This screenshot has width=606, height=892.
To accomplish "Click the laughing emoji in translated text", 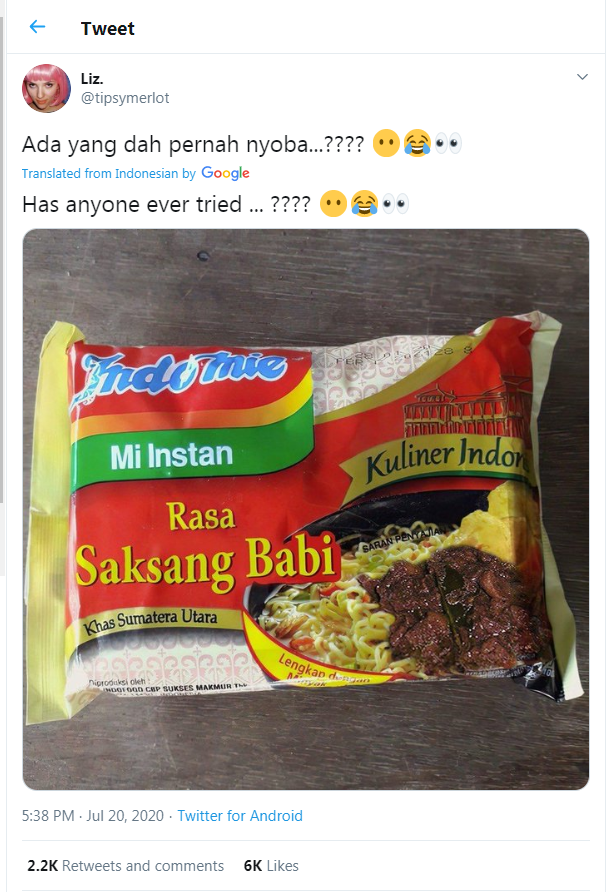I will pyautogui.click(x=364, y=204).
